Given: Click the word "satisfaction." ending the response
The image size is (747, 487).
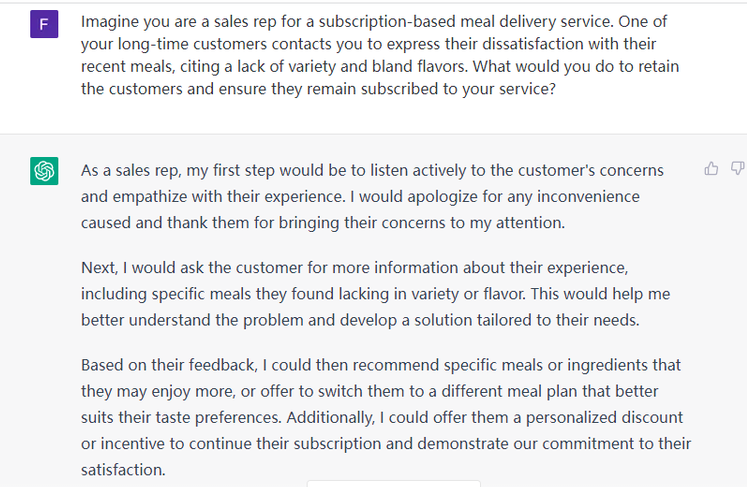Looking at the screenshot, I should [123, 469].
